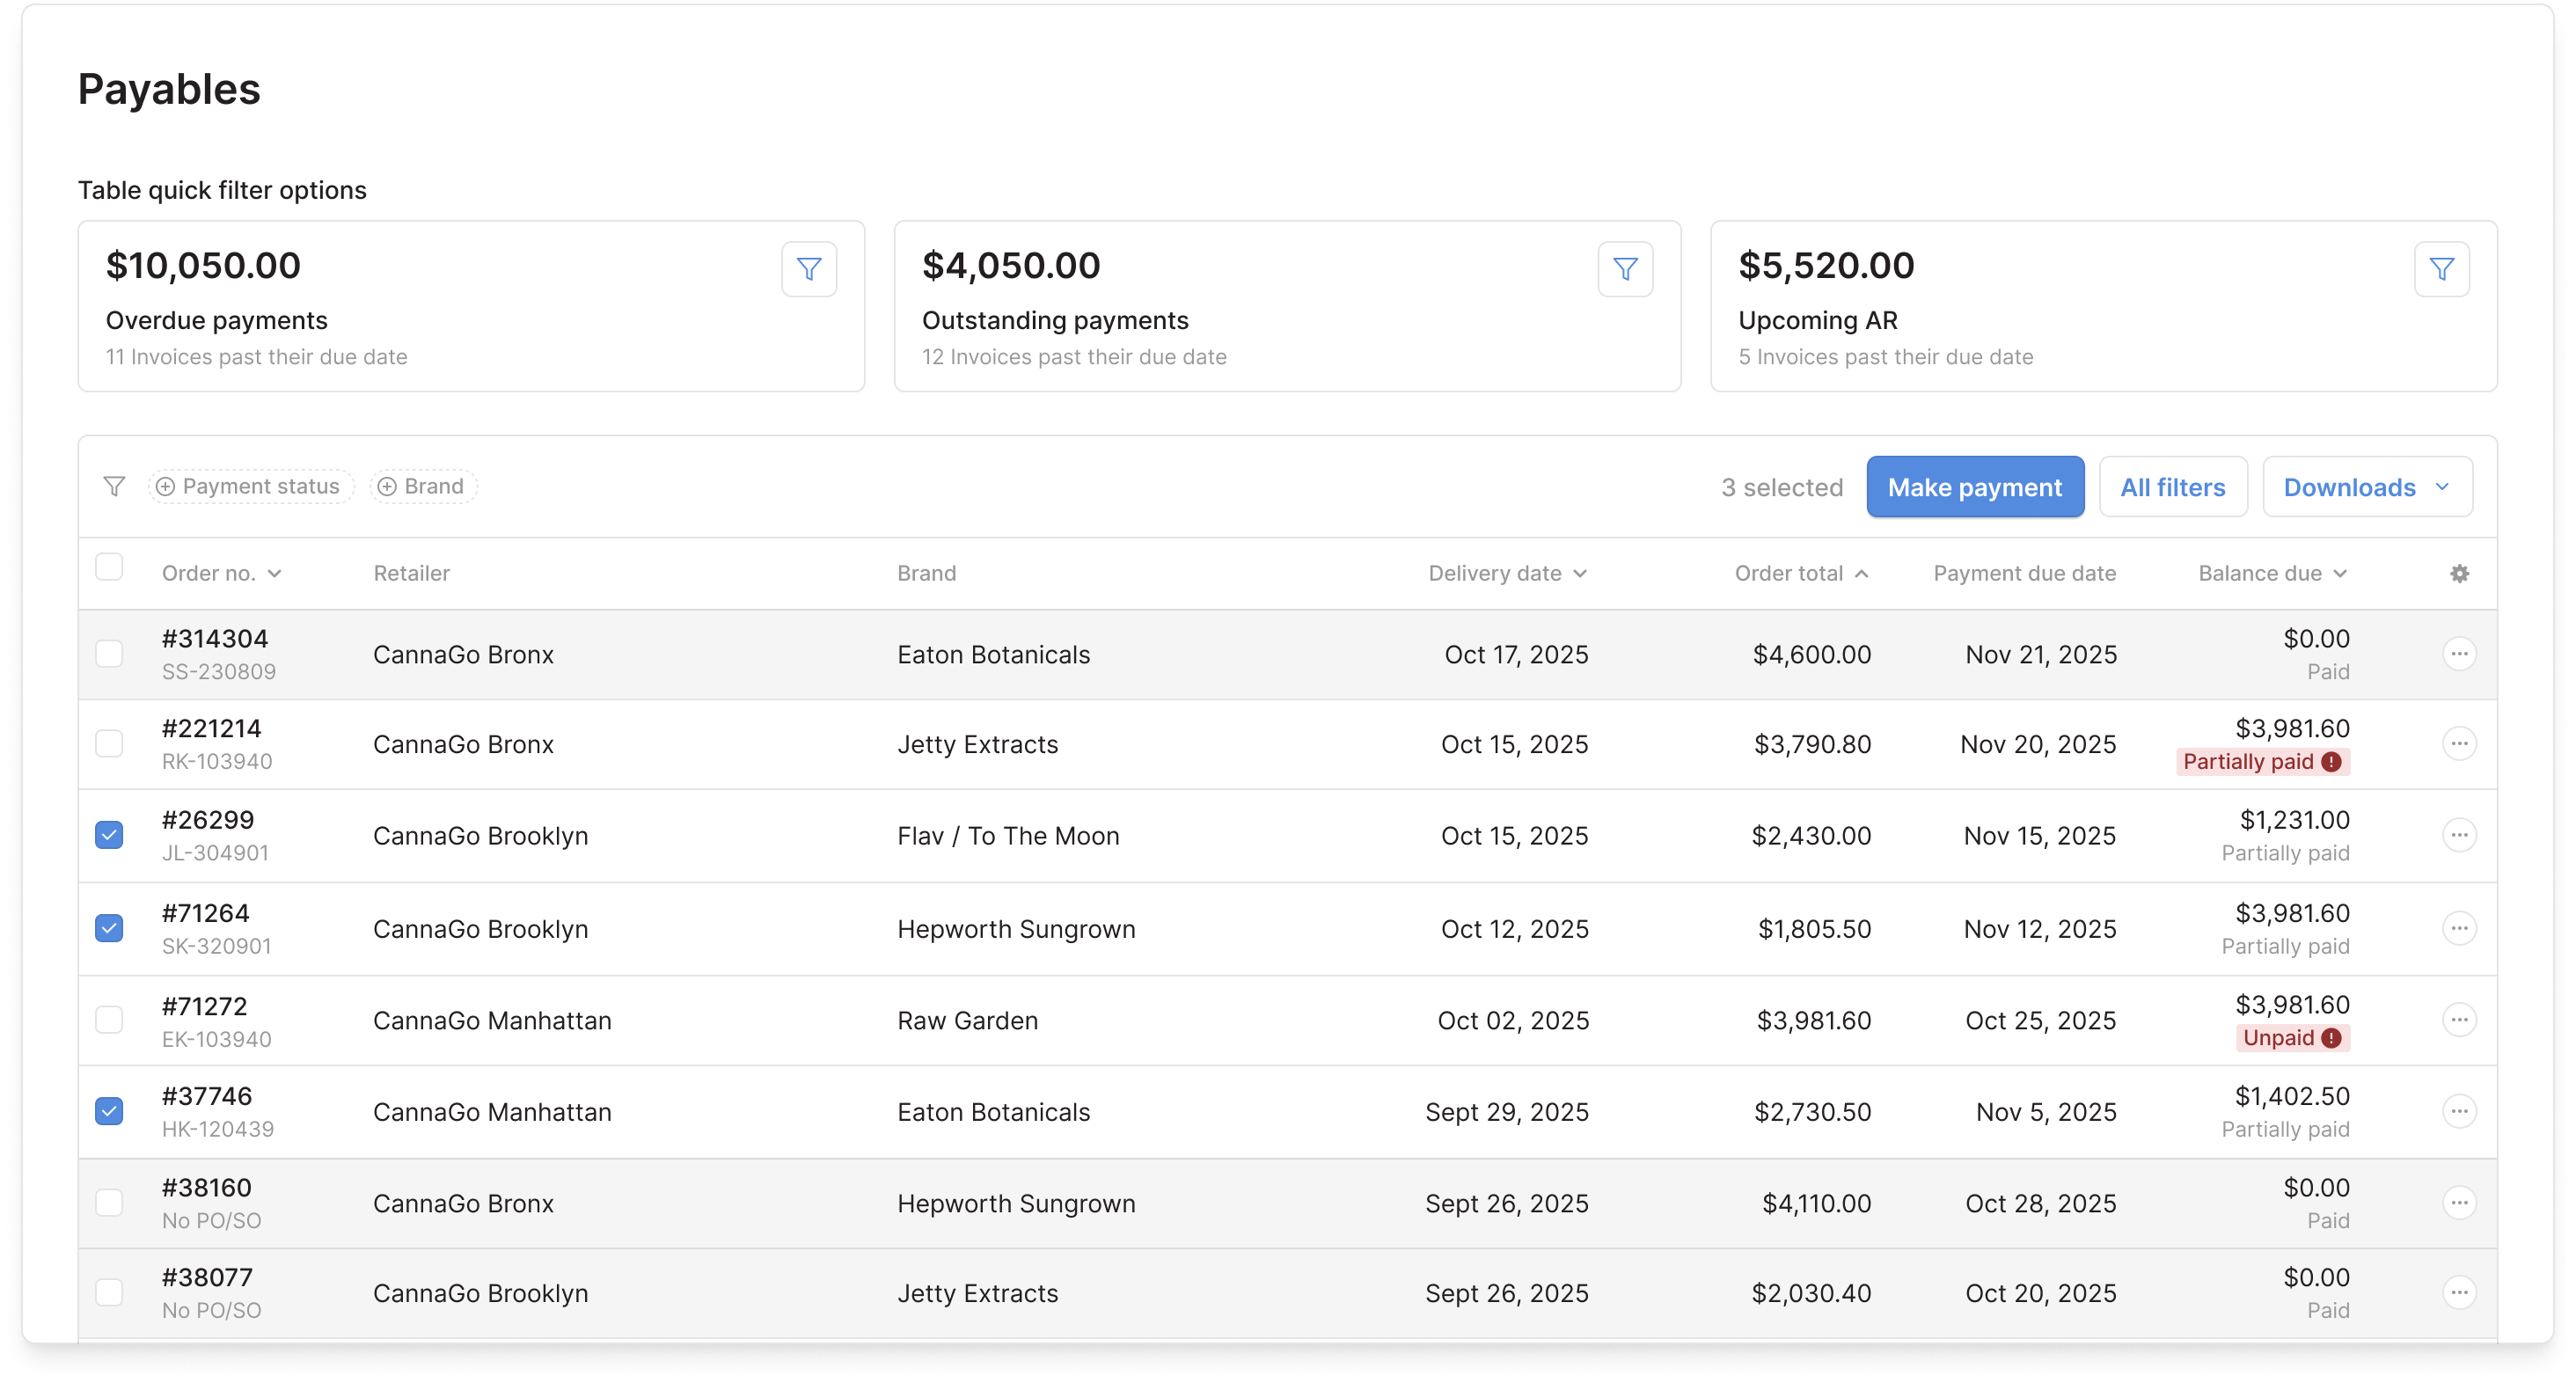Viewport: 2576px width, 1383px height.
Task: Click the alert icon on the Unpaid badge
Action: coord(2331,1038)
